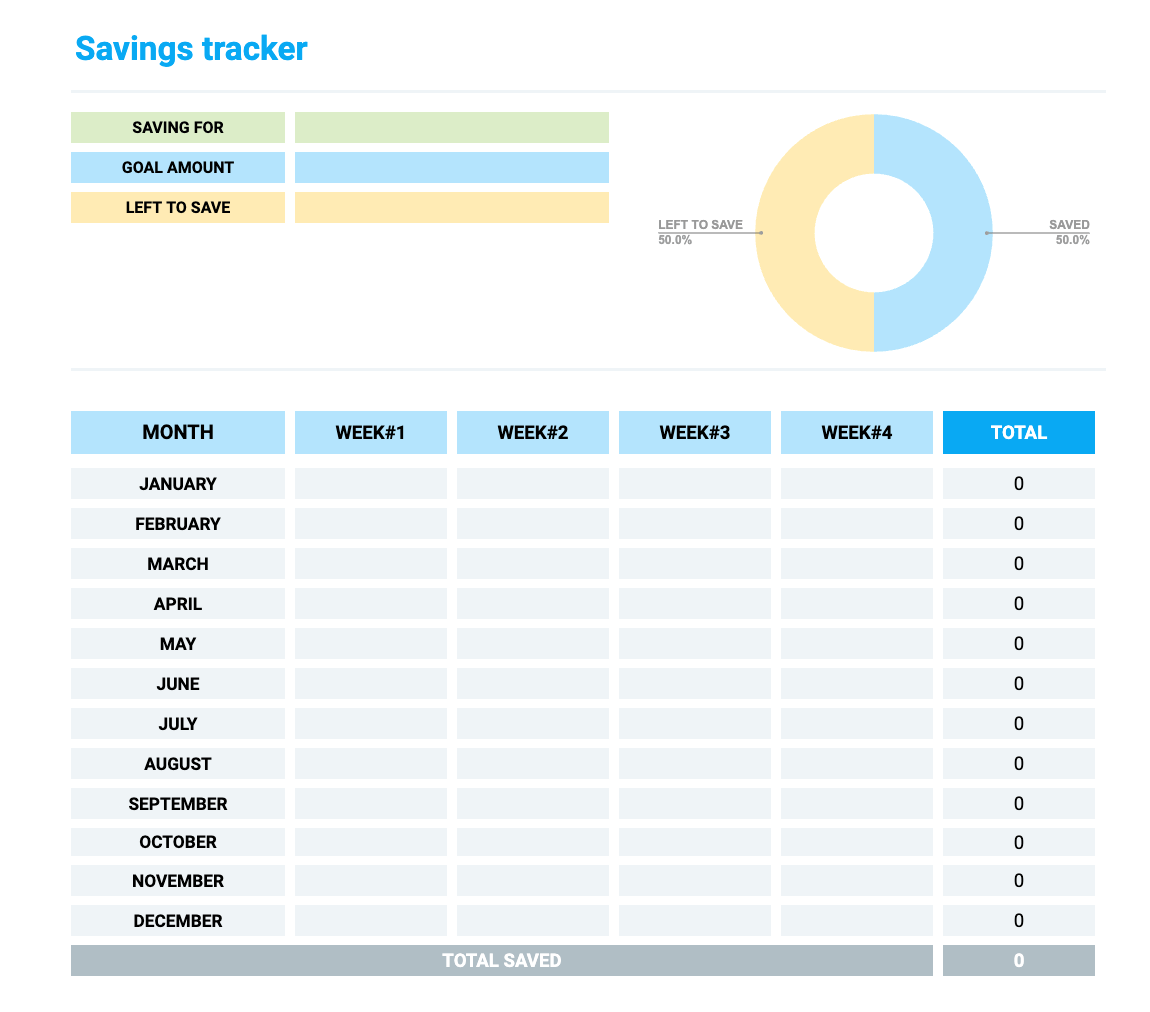The image size is (1150, 1012).
Task: Click February's WEEK#3 cell
Action: (x=695, y=524)
